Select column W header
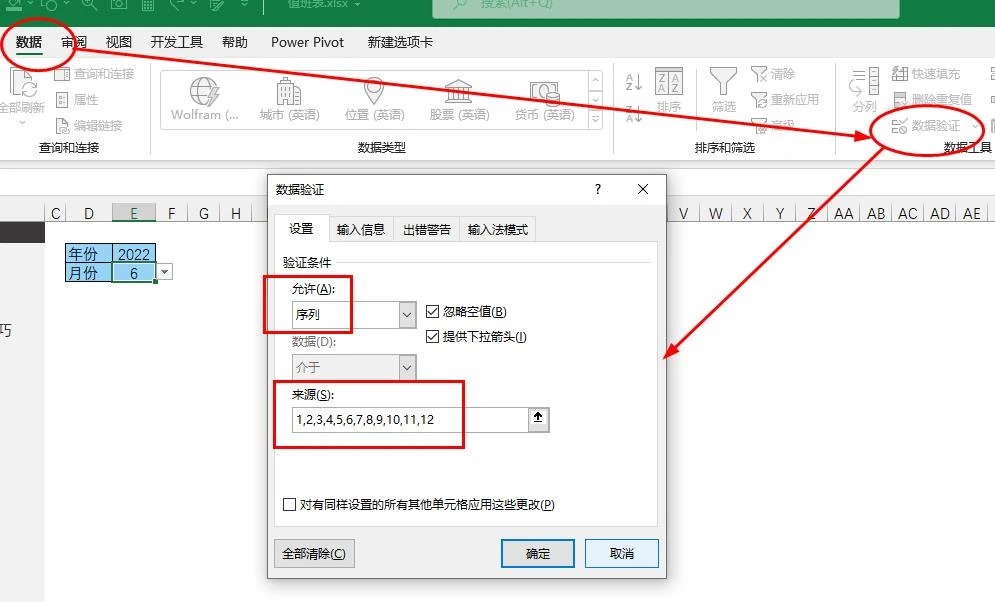 pos(716,213)
